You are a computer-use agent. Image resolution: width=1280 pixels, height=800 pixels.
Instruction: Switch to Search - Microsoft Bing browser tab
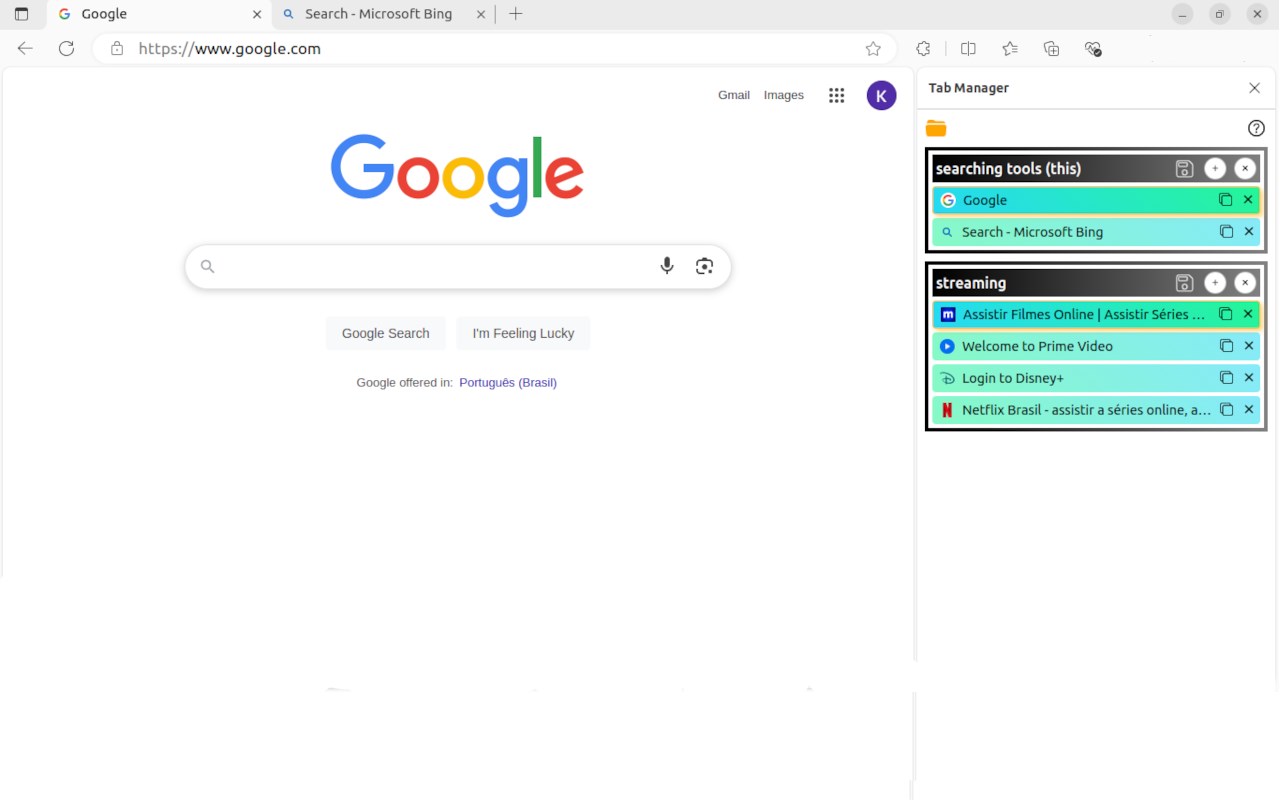pos(384,14)
